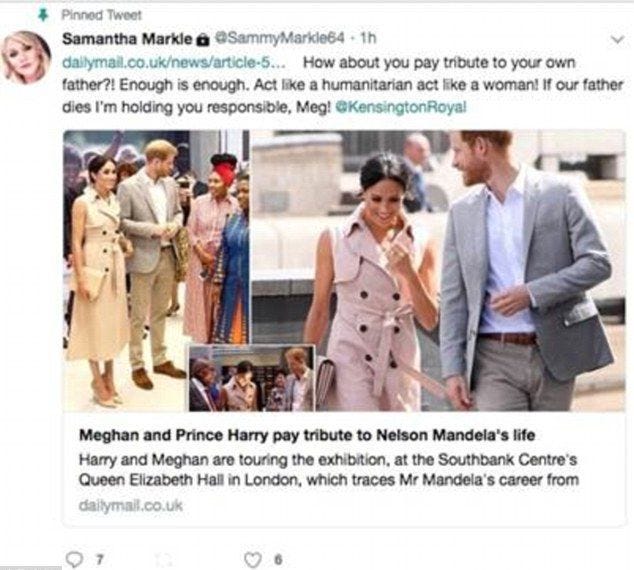
Task: Open the Nelson Mandela tribute article headline
Action: pyautogui.click(x=307, y=435)
